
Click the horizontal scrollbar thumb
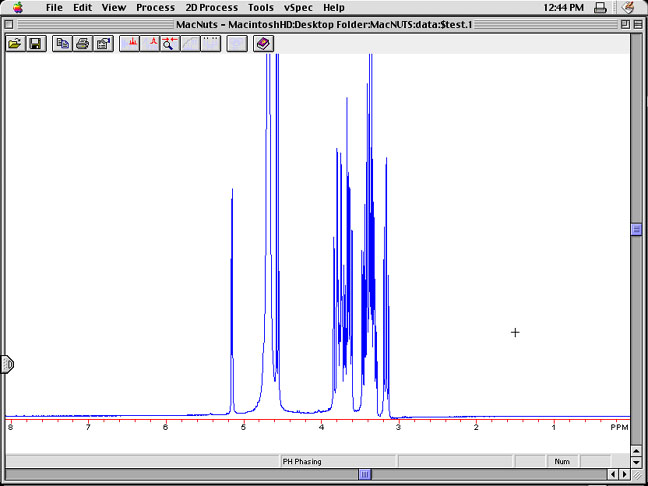[366, 475]
